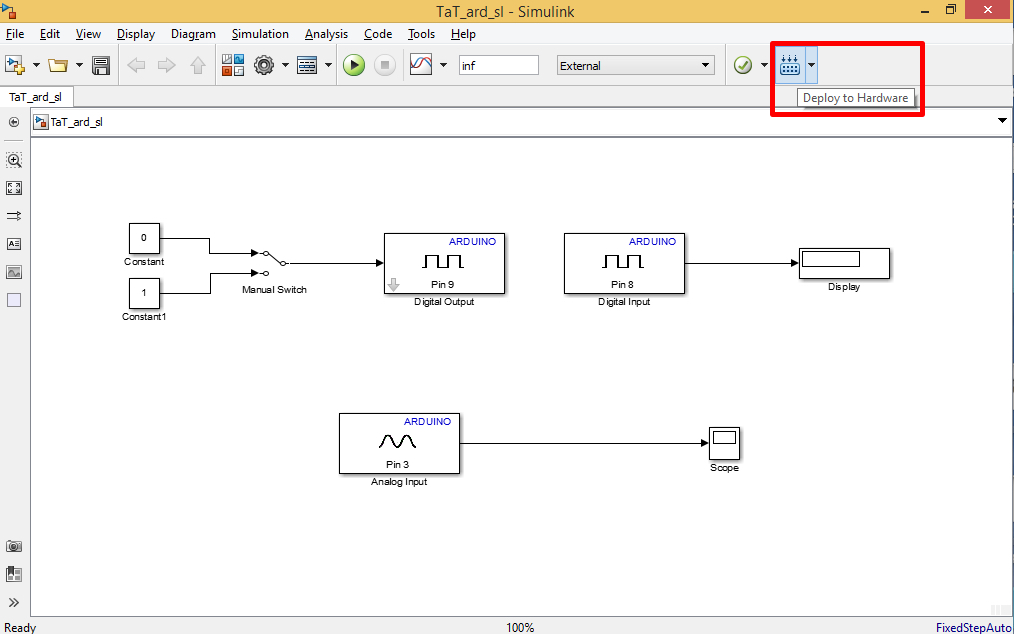
Task: Select the Digital Output Pin 9 block
Action: (444, 263)
